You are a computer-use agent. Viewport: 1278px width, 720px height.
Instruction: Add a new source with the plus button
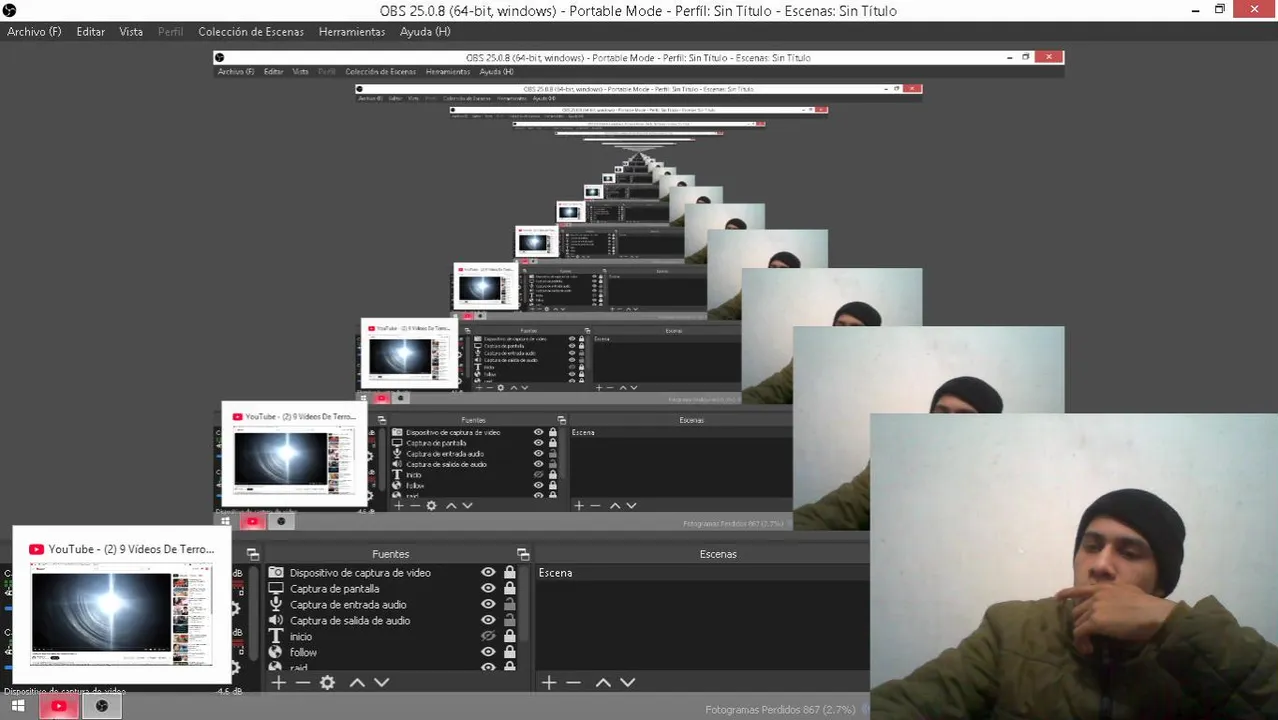(x=278, y=683)
